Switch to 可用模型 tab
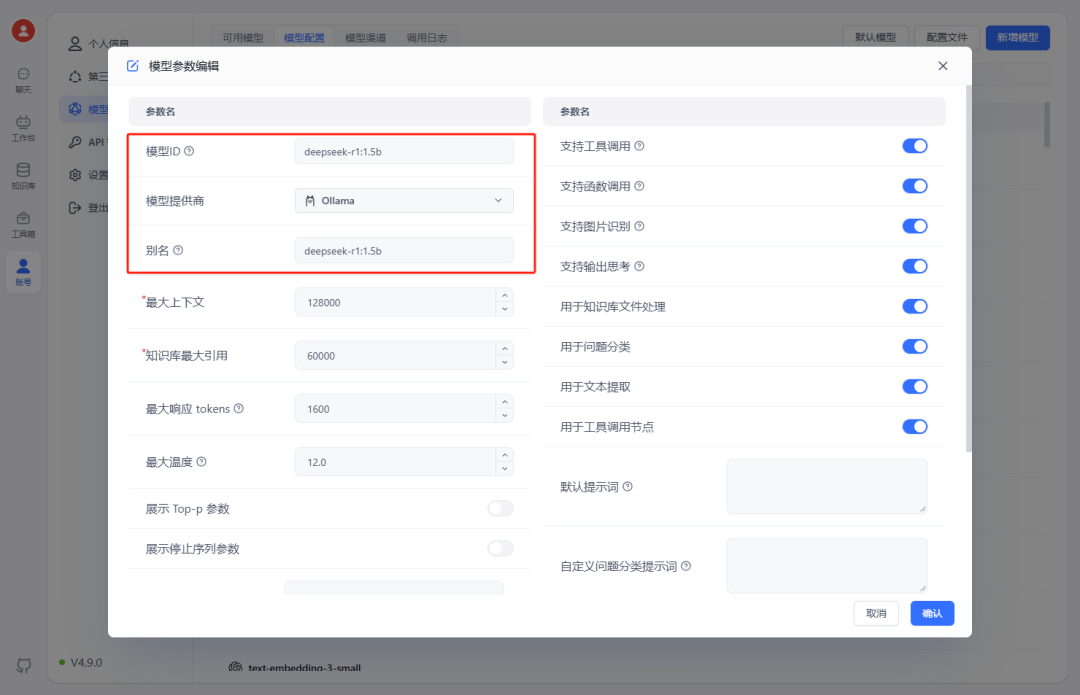The image size is (1080, 695). coord(242,38)
